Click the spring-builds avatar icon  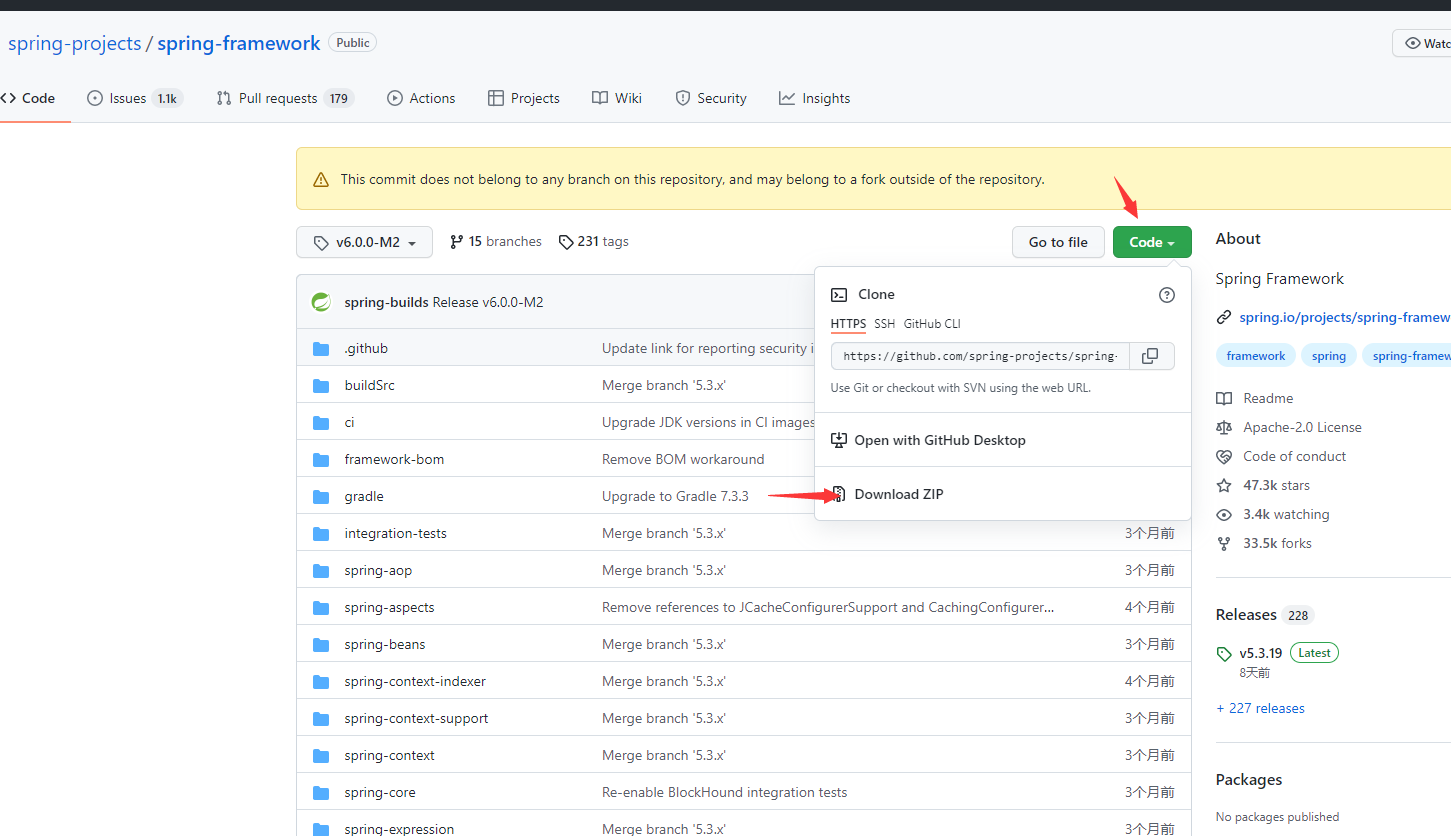pos(321,302)
